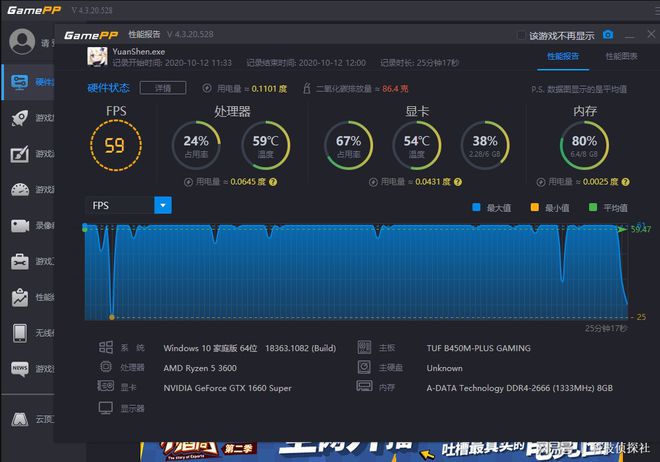Click the graphics card power help icon
This screenshot has width=660, height=462.
pyautogui.click(x=458, y=182)
